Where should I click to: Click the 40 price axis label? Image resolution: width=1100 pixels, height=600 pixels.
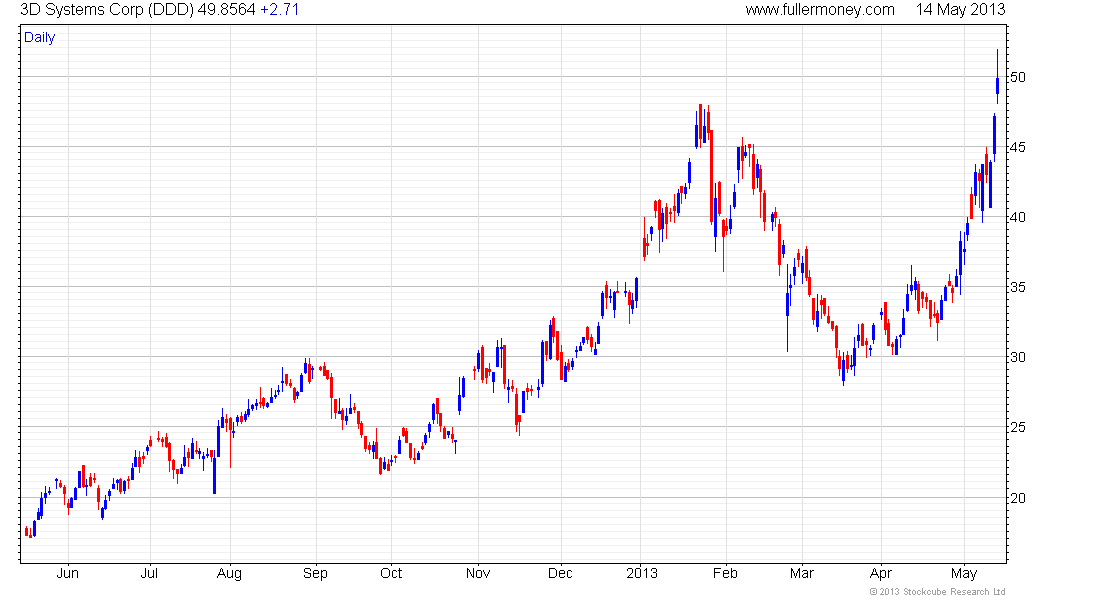[1017, 218]
